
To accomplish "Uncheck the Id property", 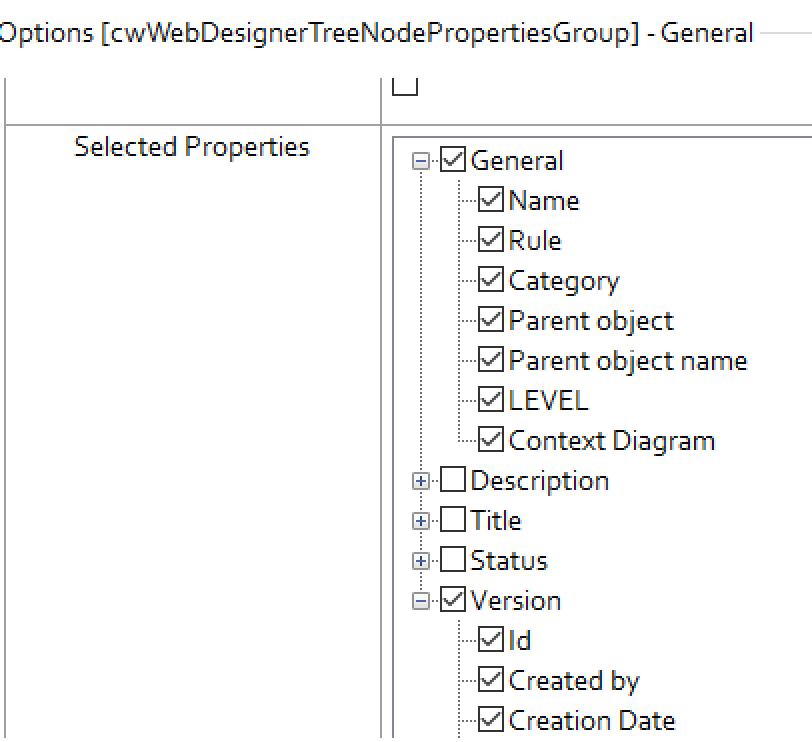I will pos(490,640).
